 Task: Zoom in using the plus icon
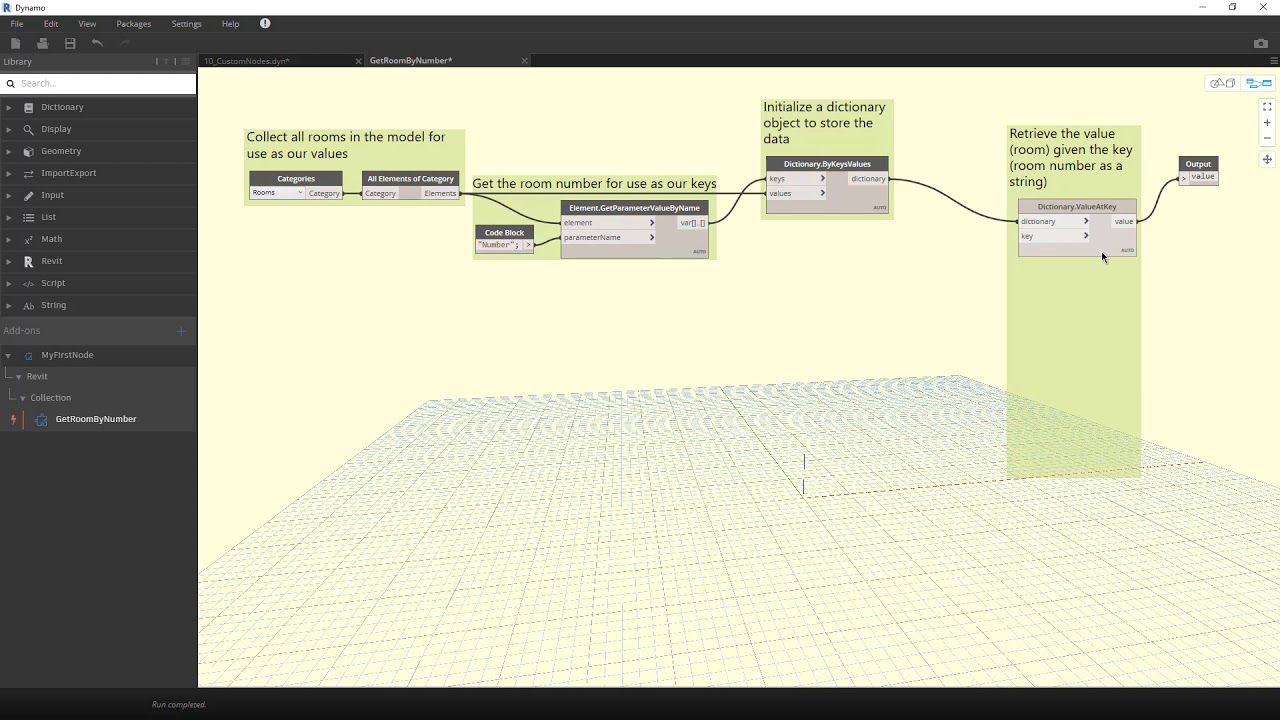point(1267,123)
